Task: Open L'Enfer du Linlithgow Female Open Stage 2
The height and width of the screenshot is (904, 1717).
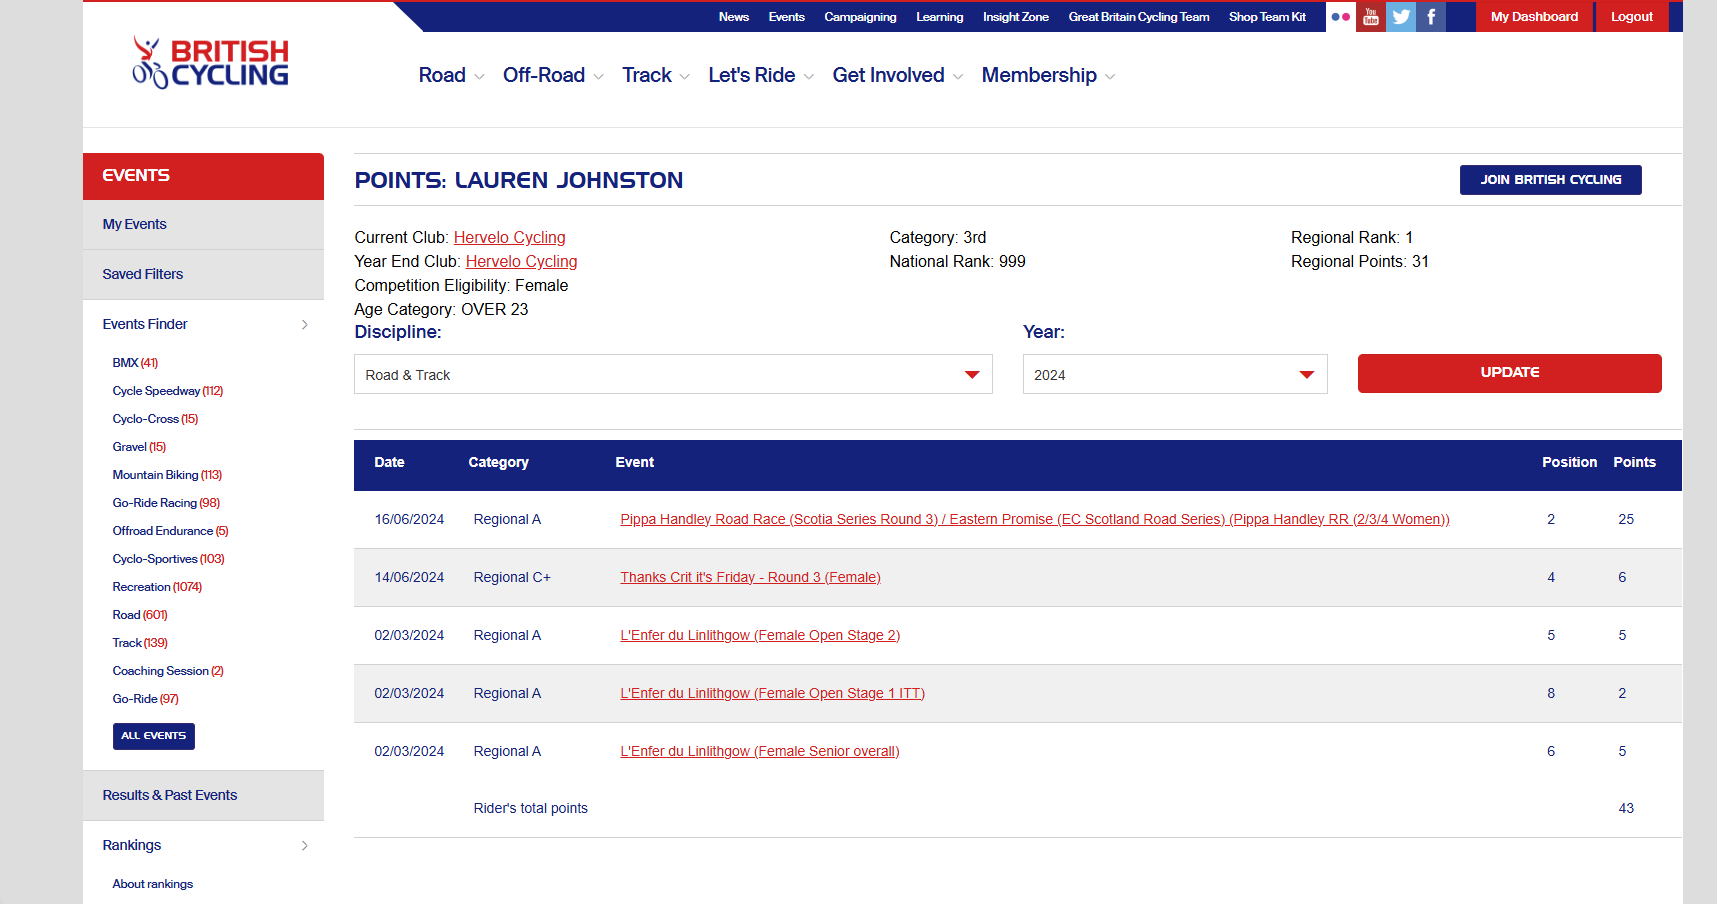Action: coord(760,636)
